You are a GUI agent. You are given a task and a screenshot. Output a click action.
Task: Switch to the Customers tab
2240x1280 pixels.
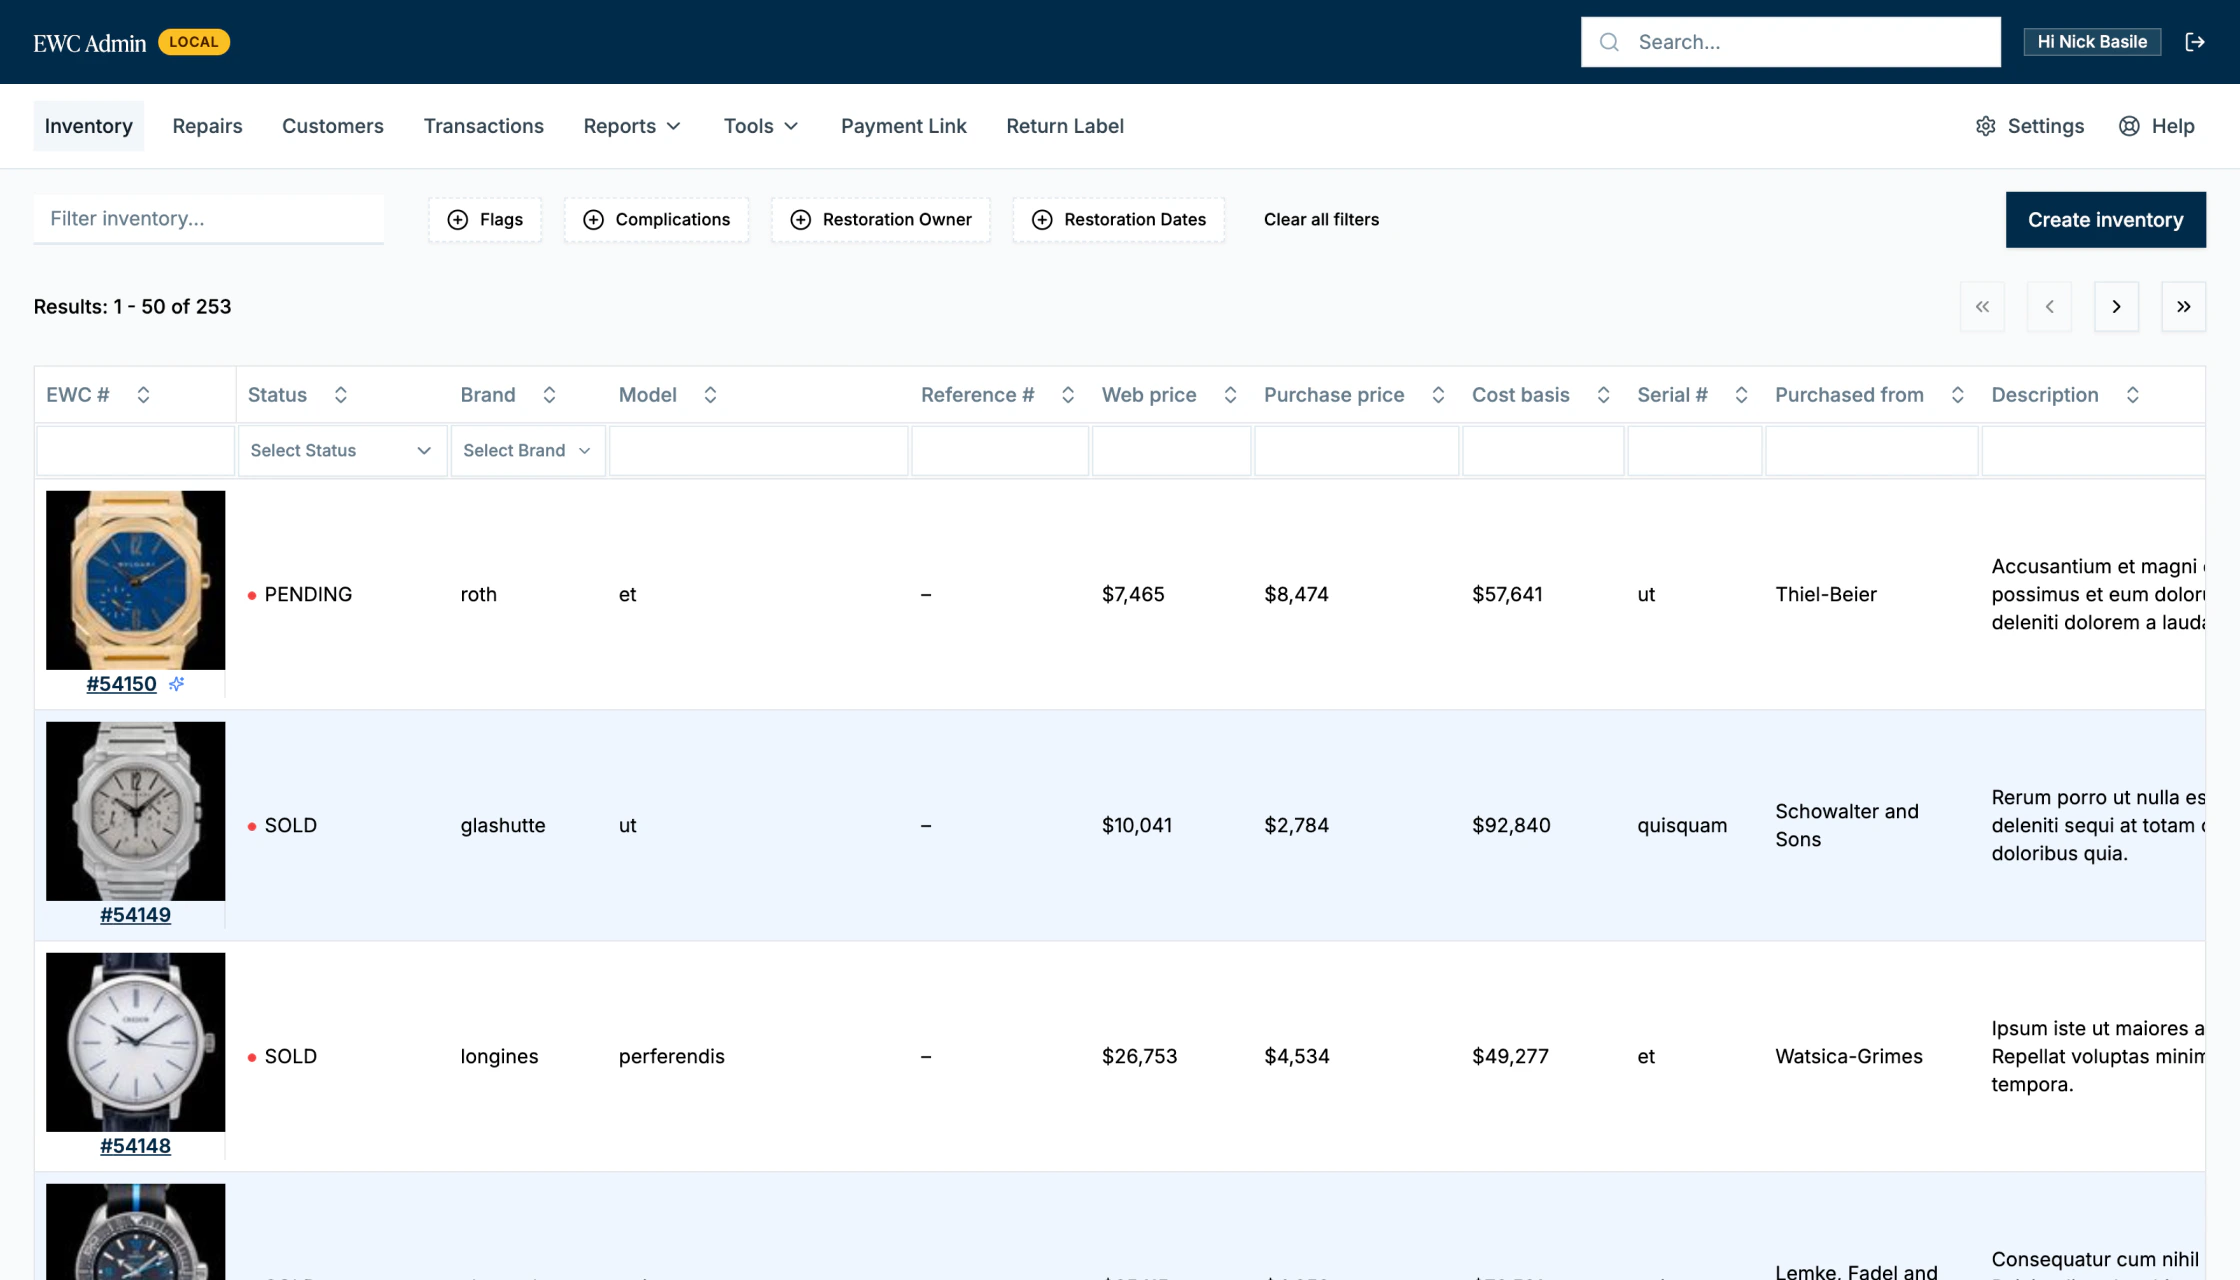pyautogui.click(x=333, y=126)
